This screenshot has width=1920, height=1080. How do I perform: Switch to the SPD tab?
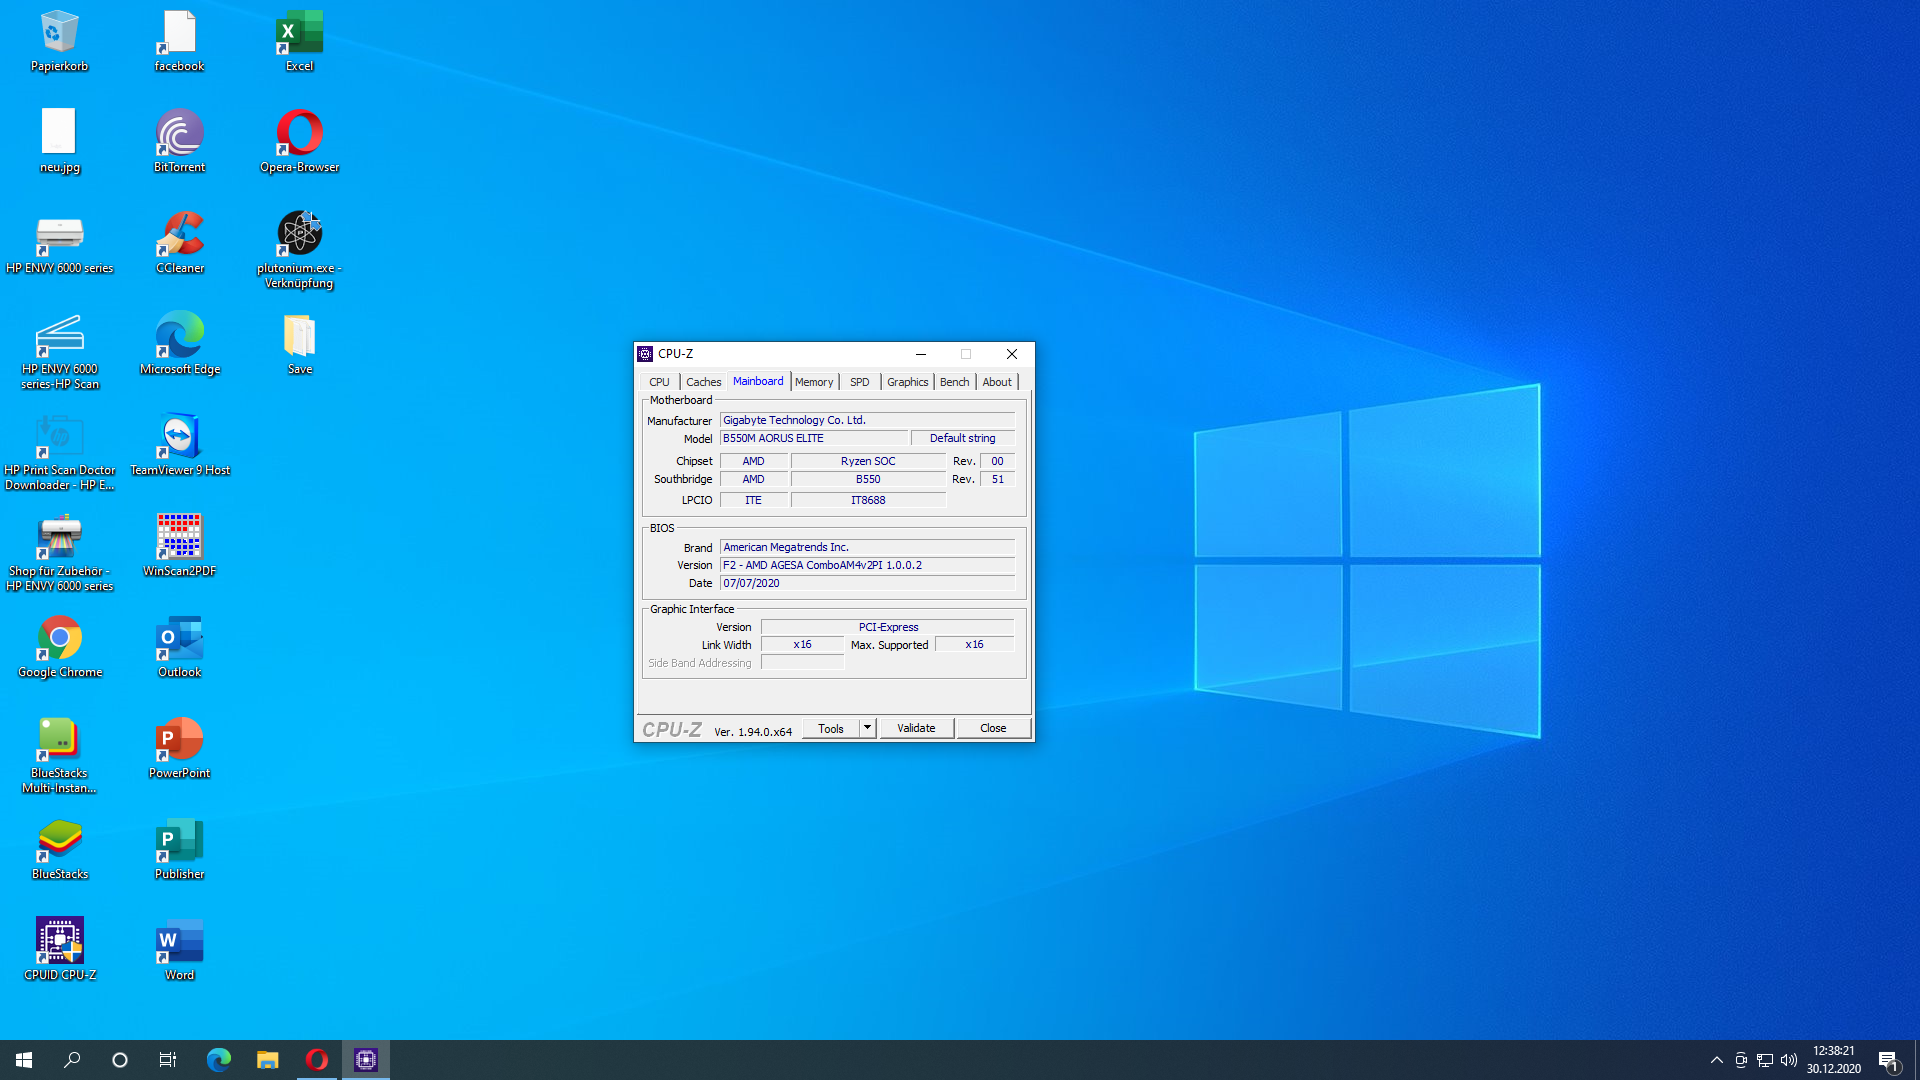(860, 382)
